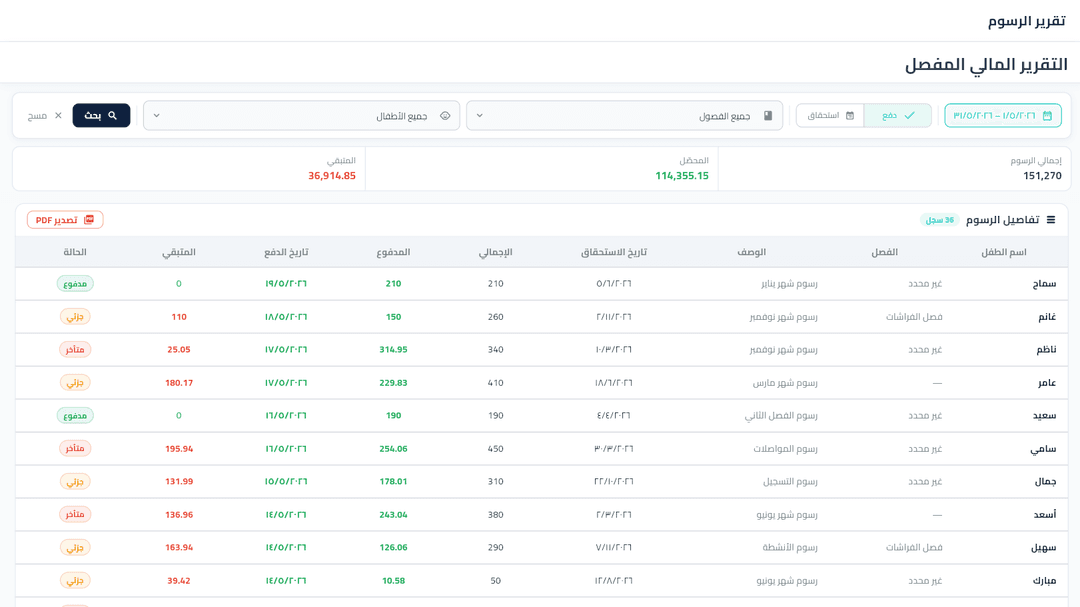Viewport: 1080px width, 607px height.
Task: Click the calendar icon in date range field
Action: coord(1047,116)
